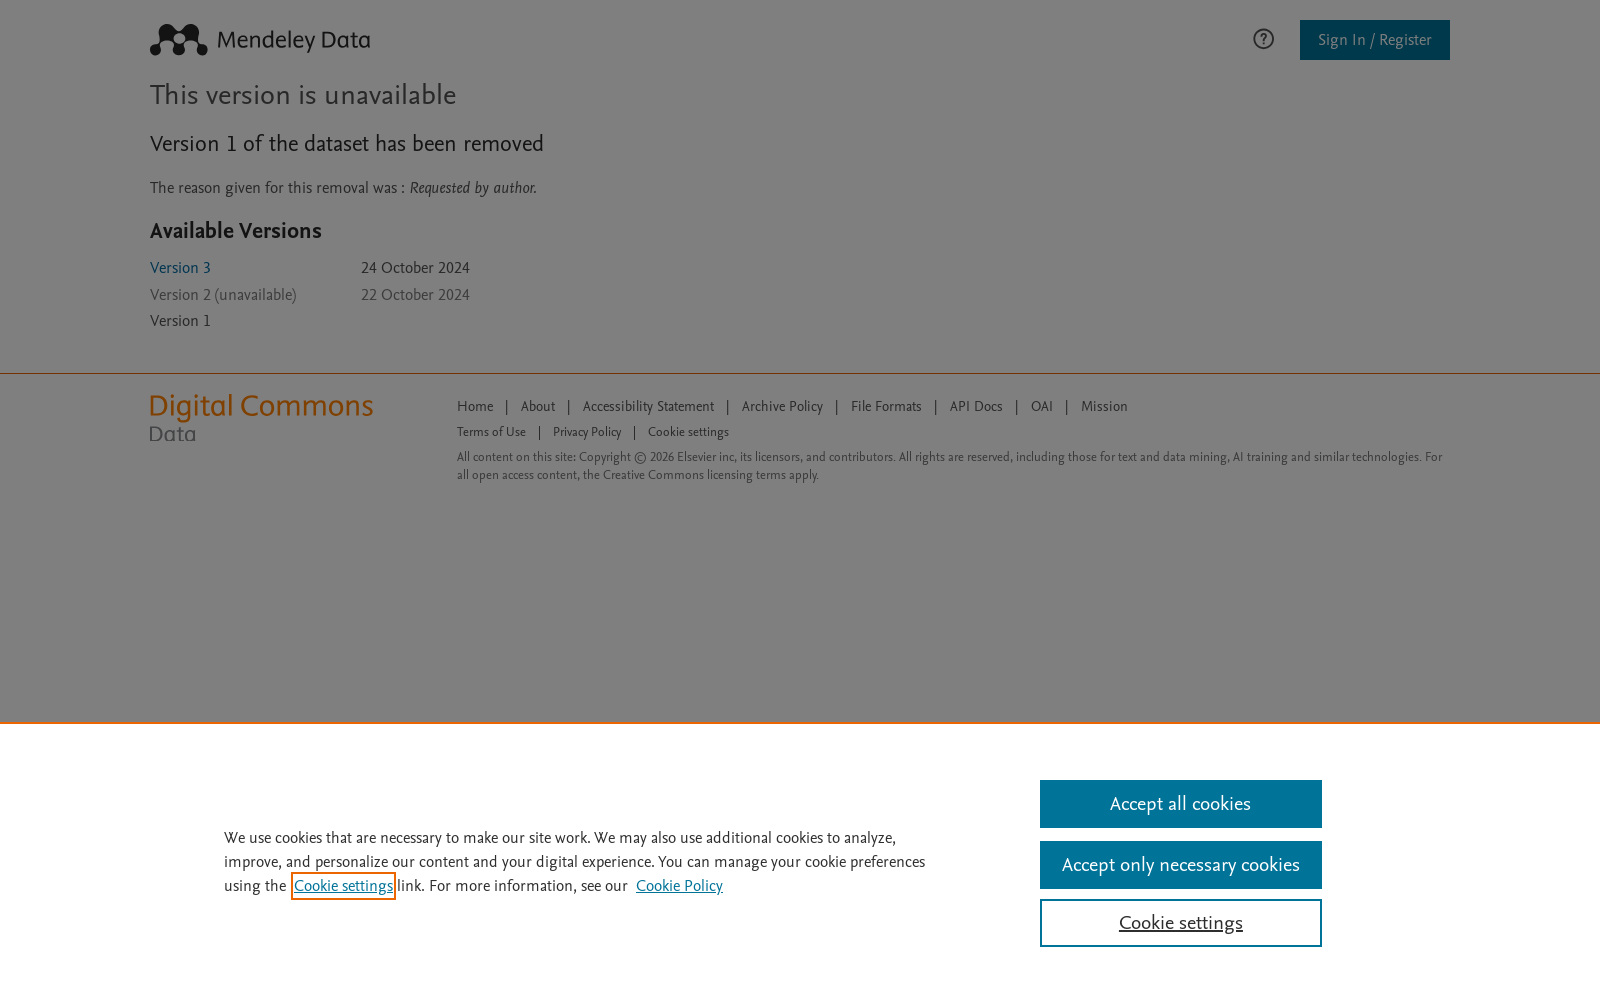Screen dimensions: 1600x1000
Task: Open the Cookie Policy link
Action: tap(679, 886)
